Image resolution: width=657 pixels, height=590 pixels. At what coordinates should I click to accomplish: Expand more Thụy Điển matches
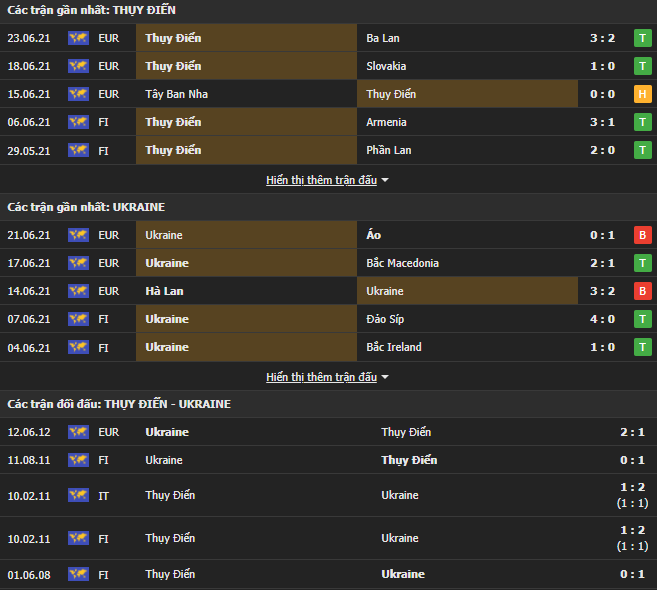[321, 180]
